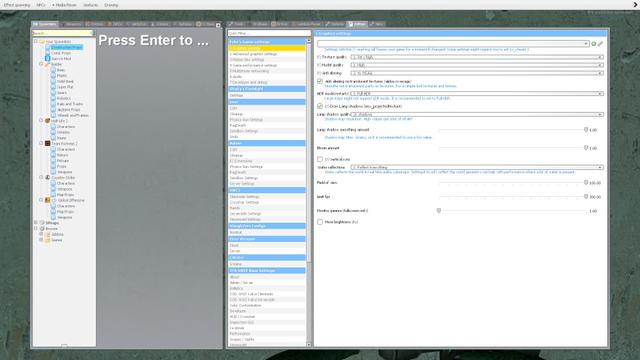Screen dimensions: 640x360
Task: Collapse the Builder tree node
Action: (41, 64)
